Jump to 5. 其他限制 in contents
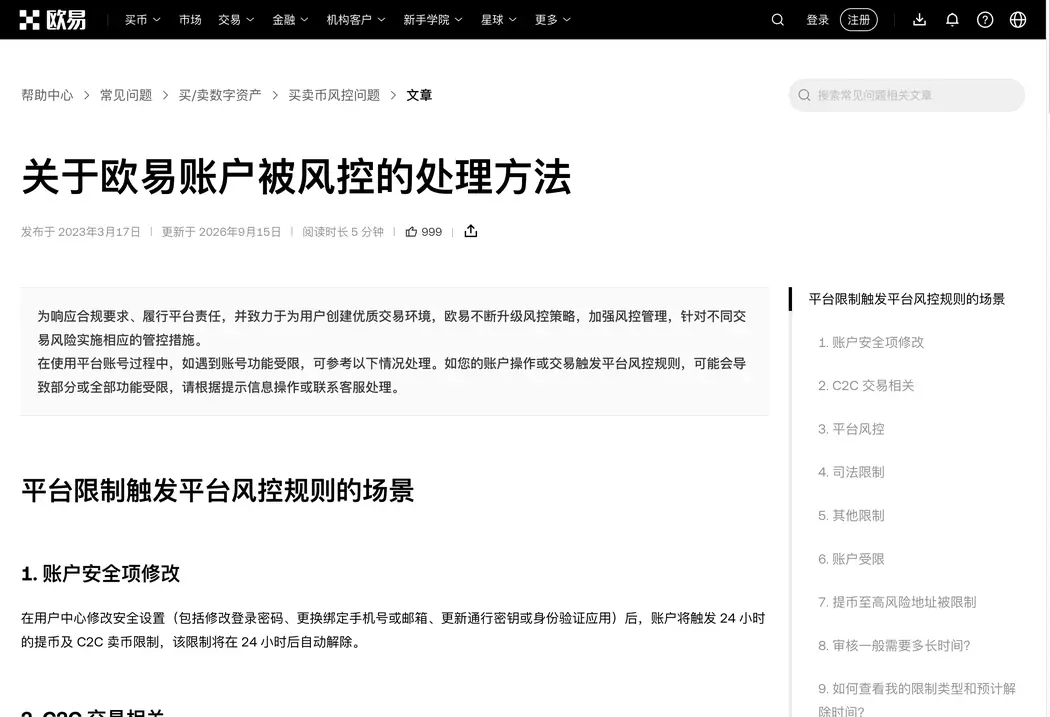 point(851,515)
